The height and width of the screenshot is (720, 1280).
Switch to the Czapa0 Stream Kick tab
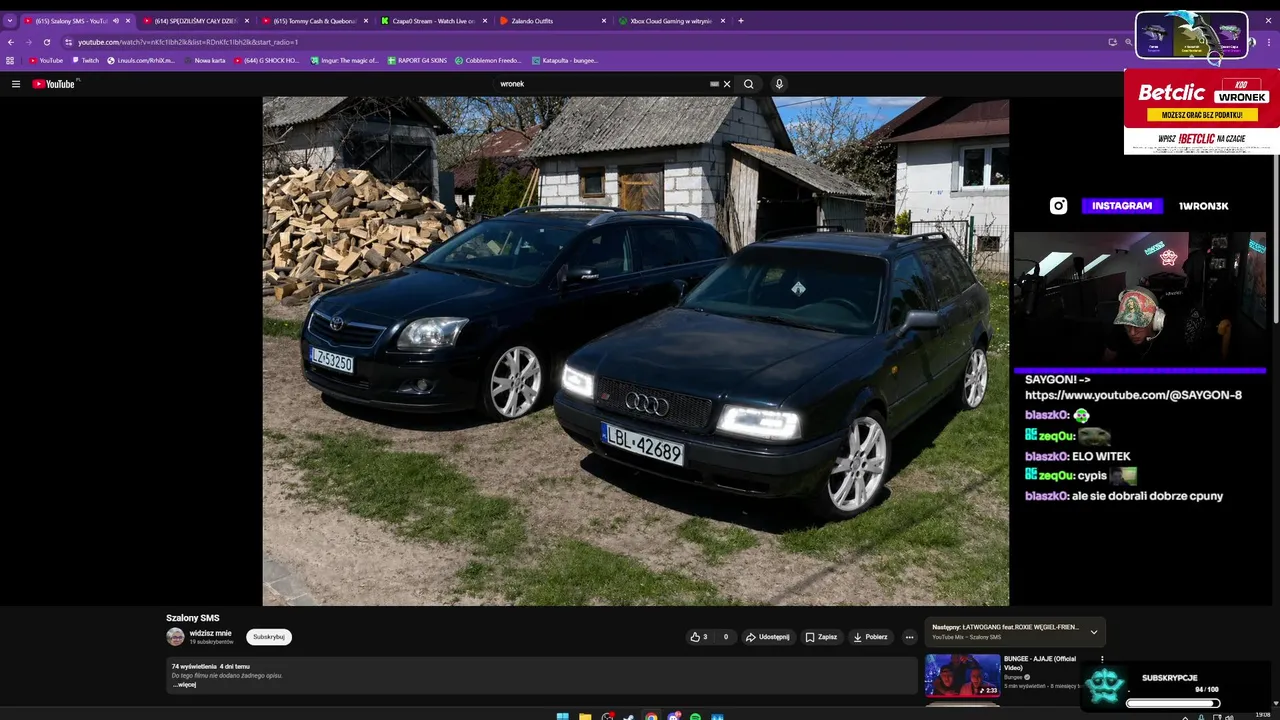point(434,21)
